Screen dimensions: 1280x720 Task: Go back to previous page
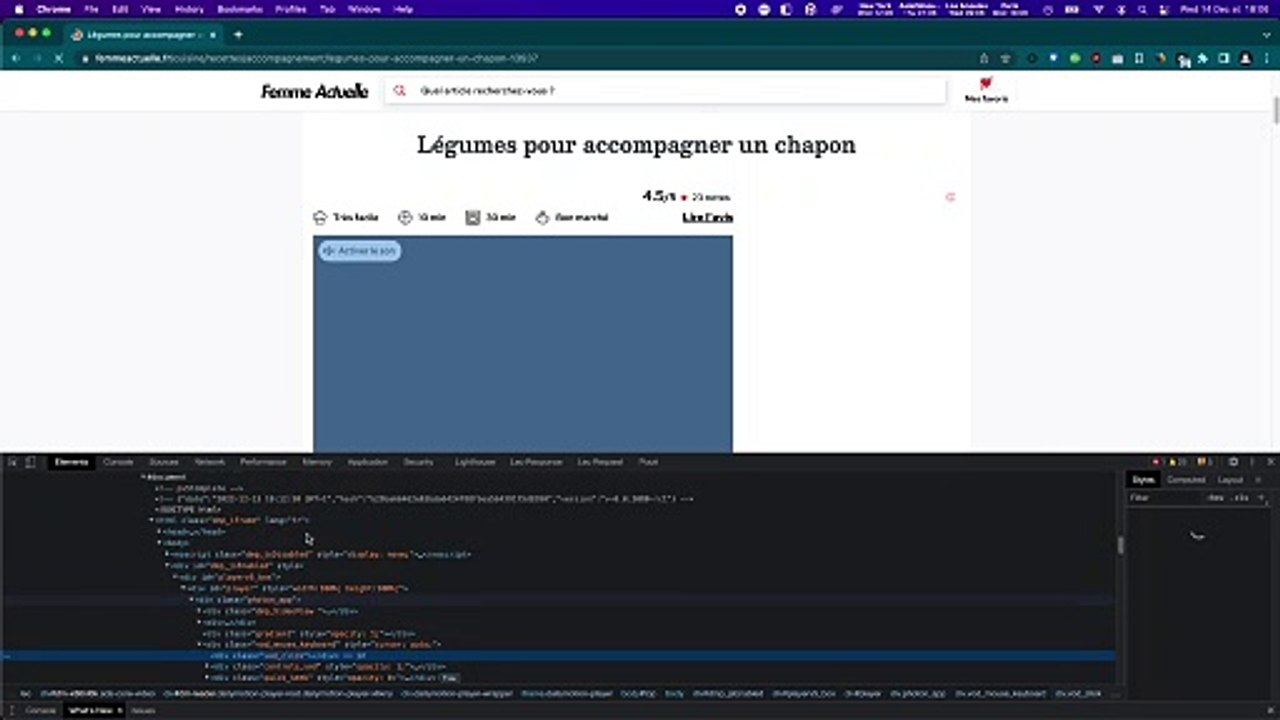[16, 58]
